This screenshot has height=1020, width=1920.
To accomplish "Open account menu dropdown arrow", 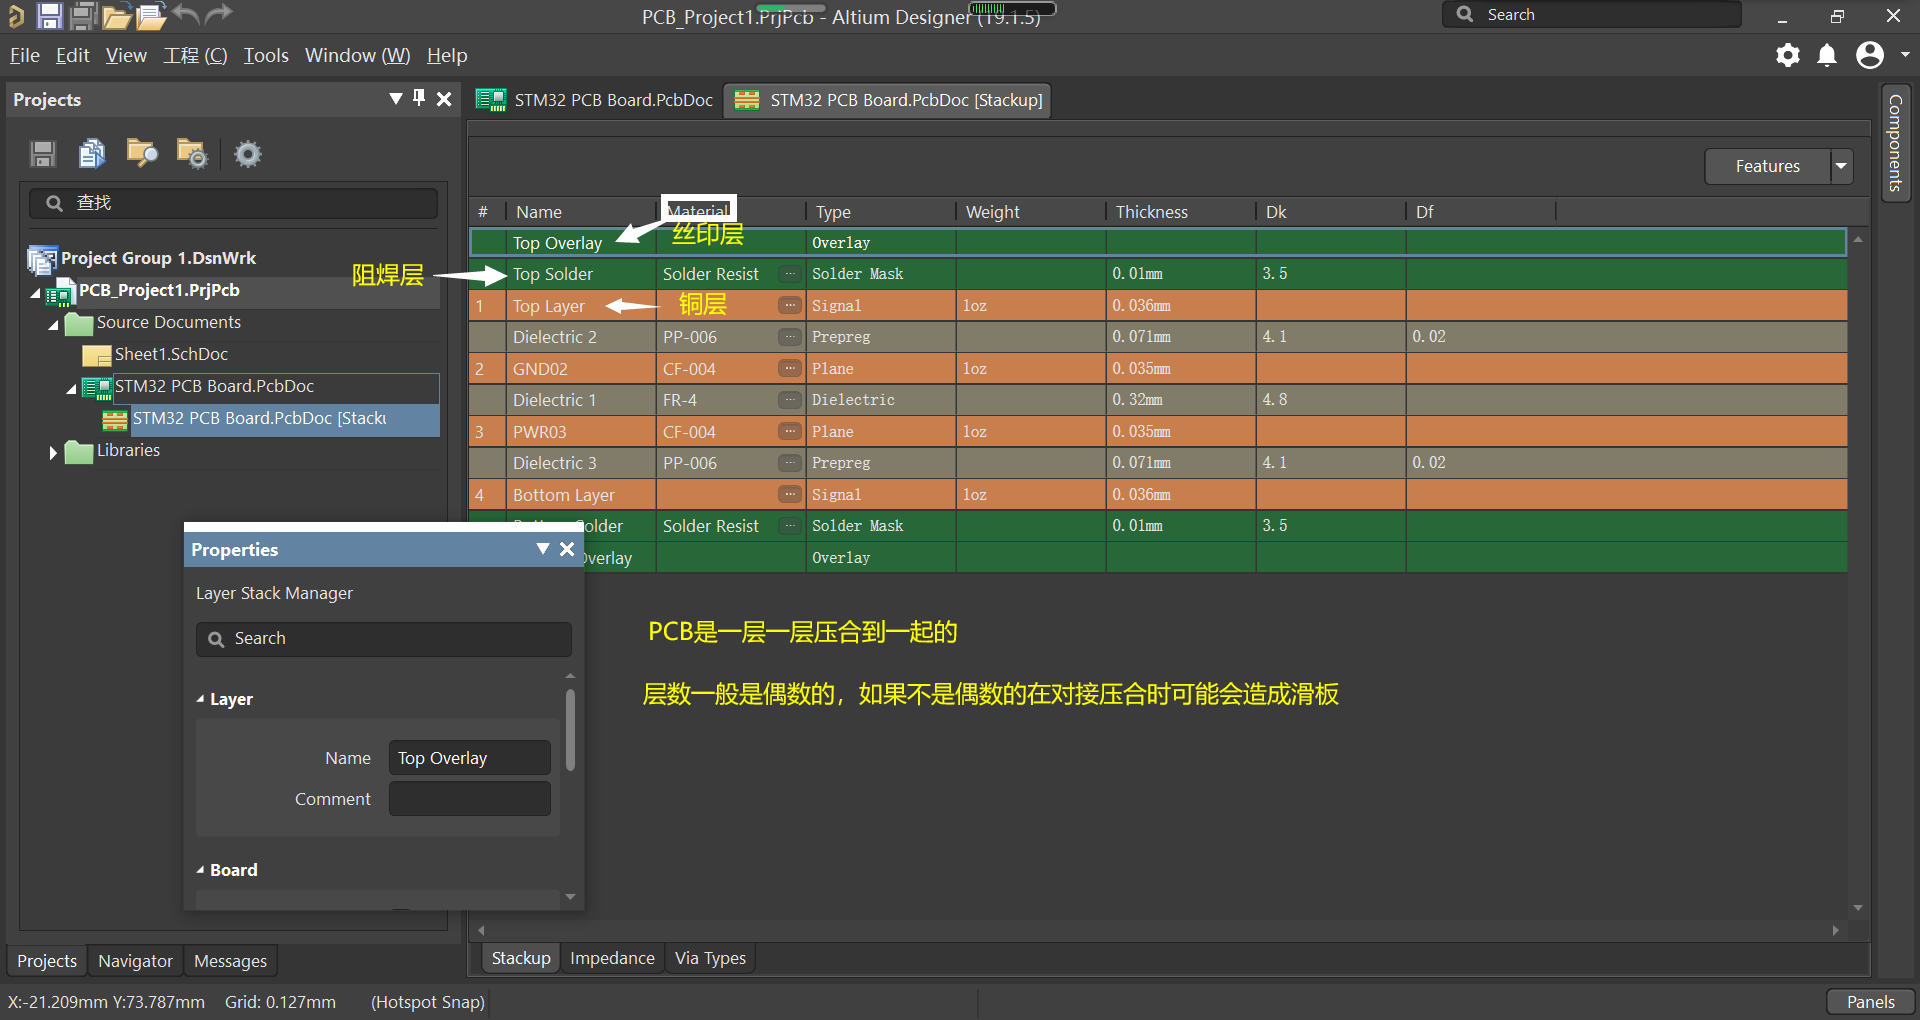I will tap(1905, 55).
